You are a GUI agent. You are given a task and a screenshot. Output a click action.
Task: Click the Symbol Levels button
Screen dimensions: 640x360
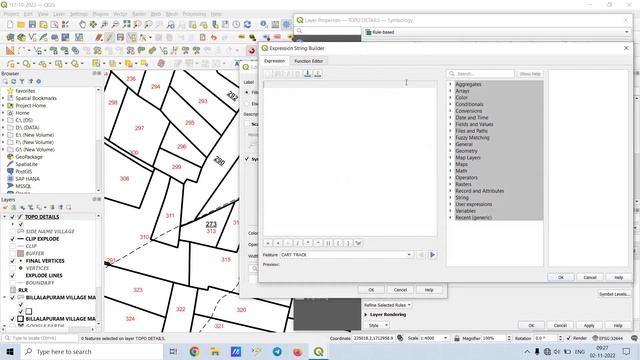(x=614, y=294)
